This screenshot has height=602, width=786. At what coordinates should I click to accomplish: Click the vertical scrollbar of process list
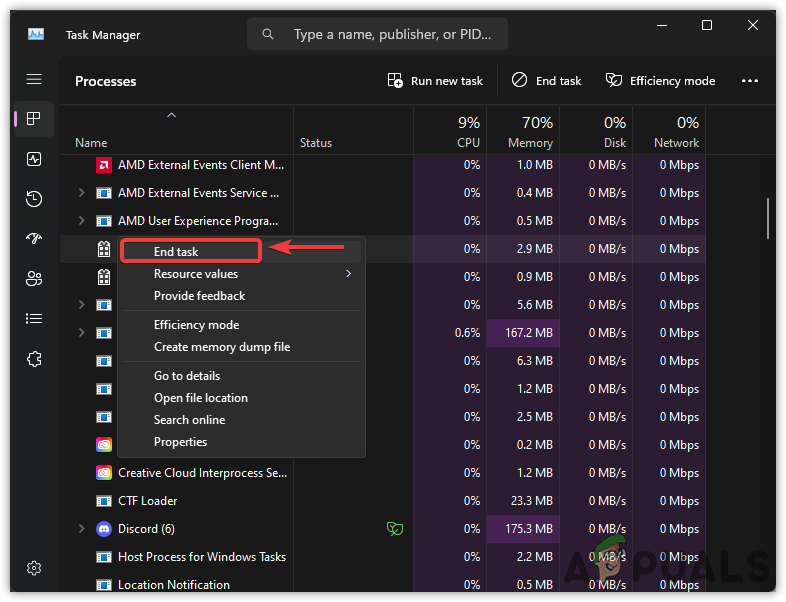768,220
